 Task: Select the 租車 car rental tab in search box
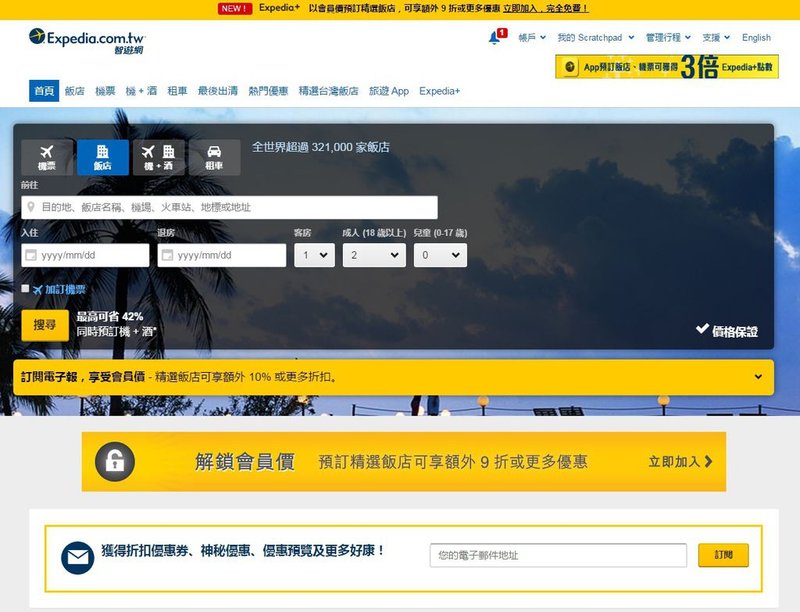click(x=214, y=158)
